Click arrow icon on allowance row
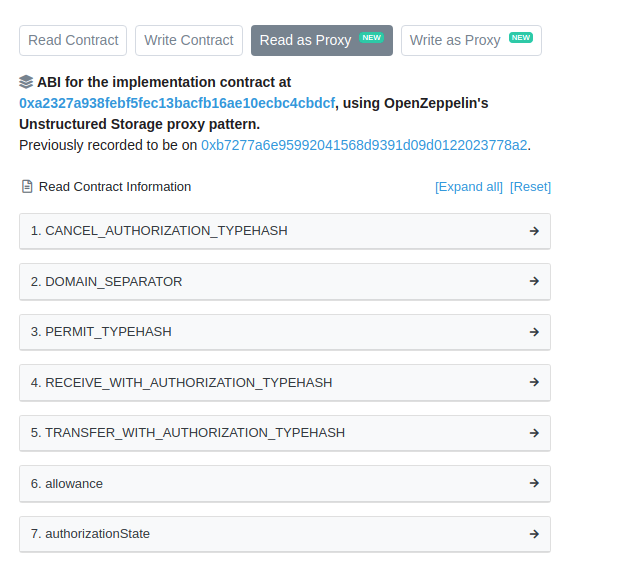The image size is (634, 570). [x=534, y=483]
